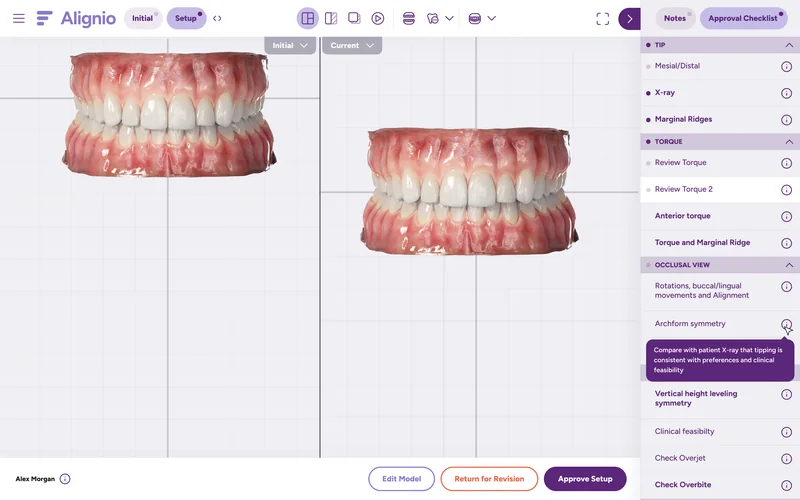The width and height of the screenshot is (800, 500).
Task: Select the Clinical feasibilty checklist item
Action: (x=720, y=432)
